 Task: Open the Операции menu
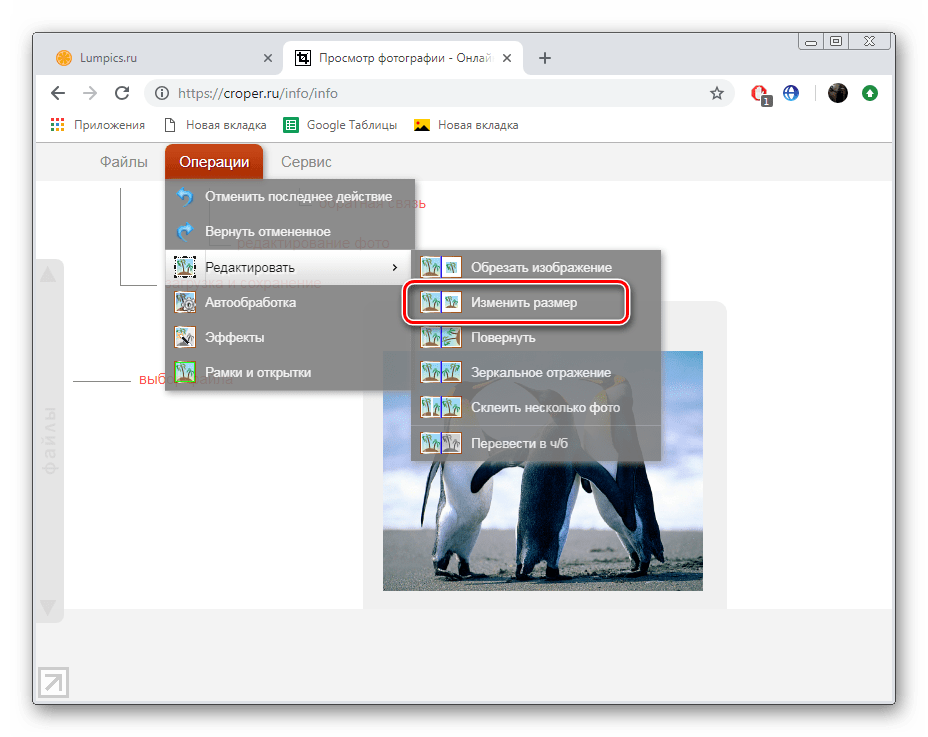(214, 162)
